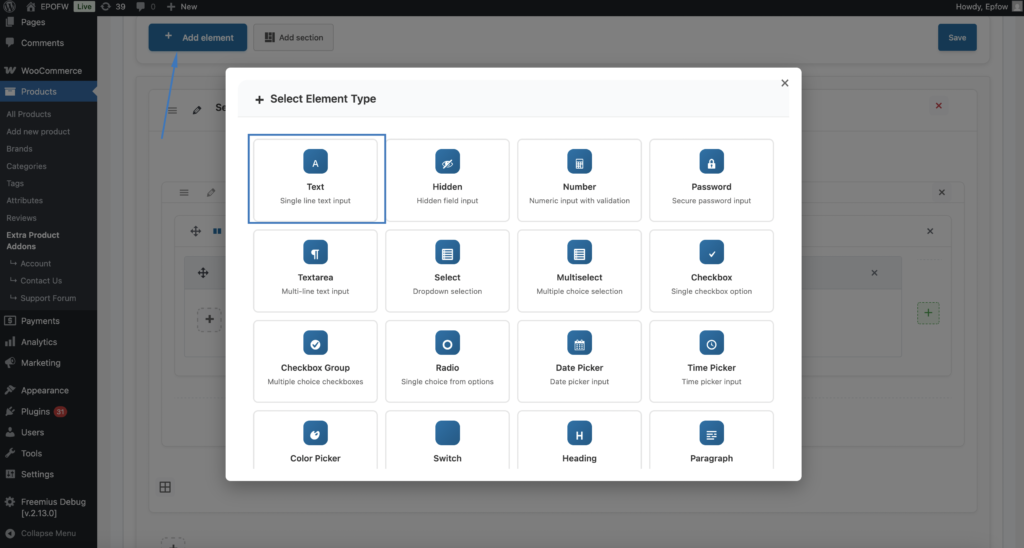
Task: Choose the Heading element icon
Action: pyautogui.click(x=579, y=433)
